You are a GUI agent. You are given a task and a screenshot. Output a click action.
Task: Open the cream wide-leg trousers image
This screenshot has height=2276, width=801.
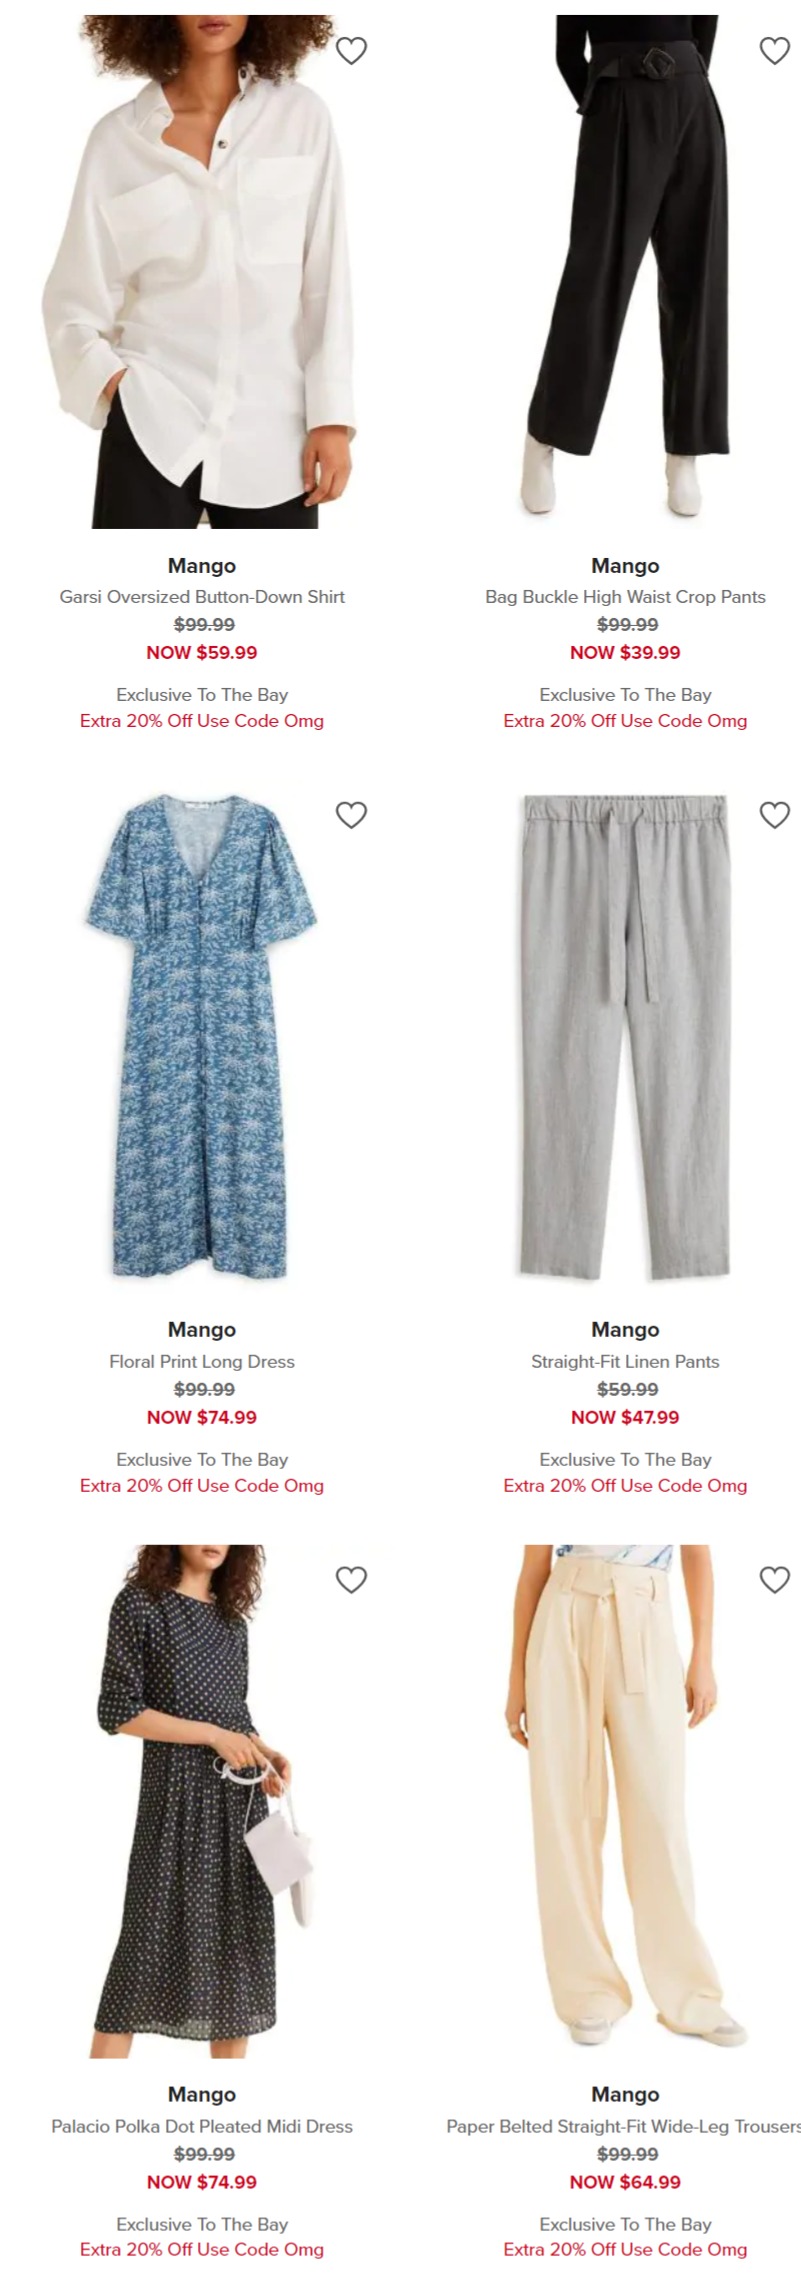click(x=625, y=1801)
